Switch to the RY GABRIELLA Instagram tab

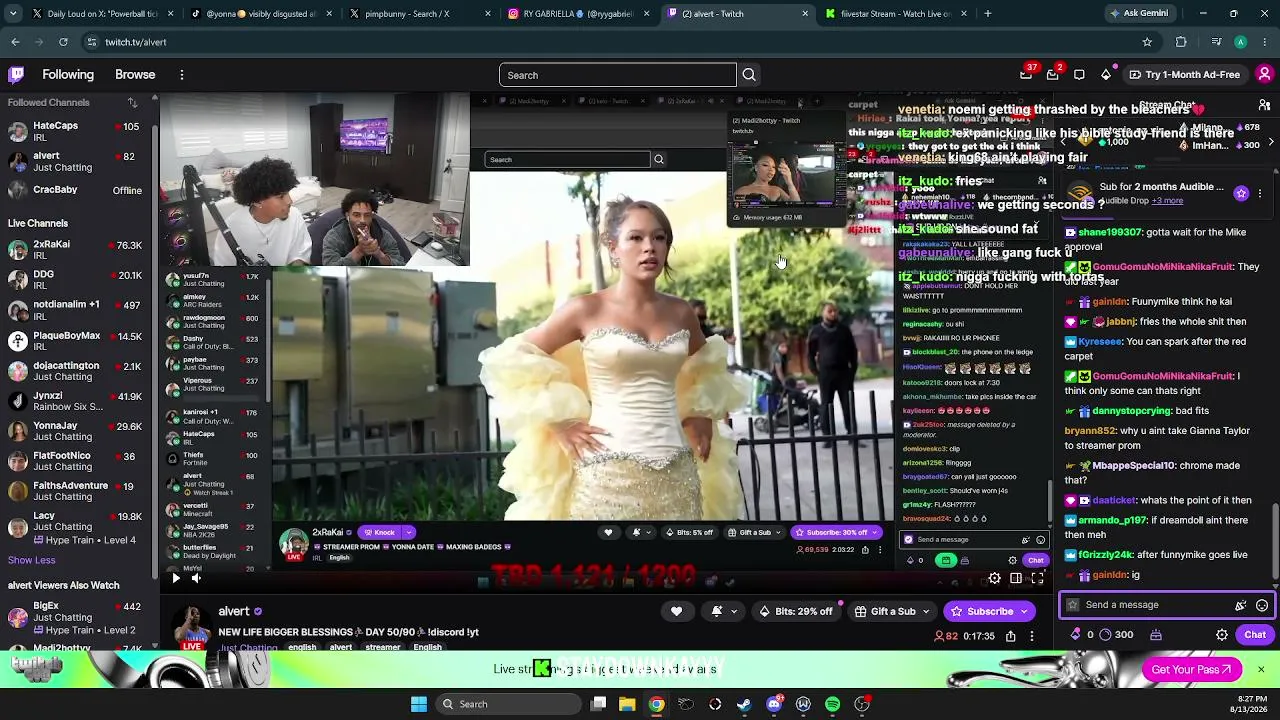click(x=579, y=14)
